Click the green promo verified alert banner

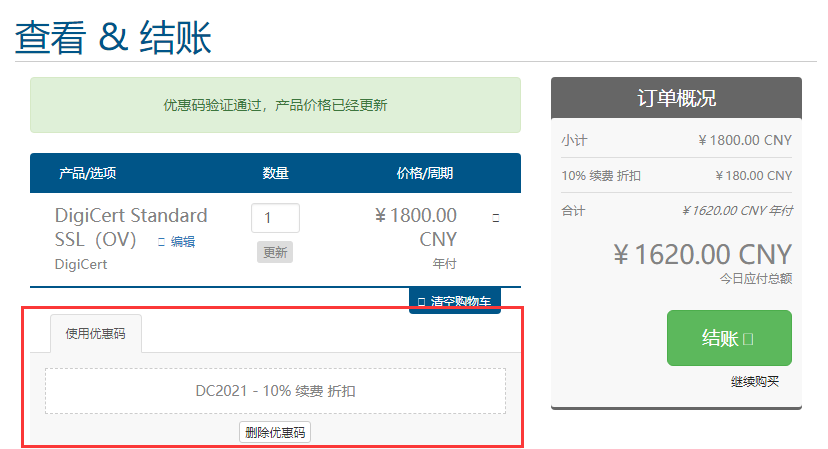[x=275, y=105]
